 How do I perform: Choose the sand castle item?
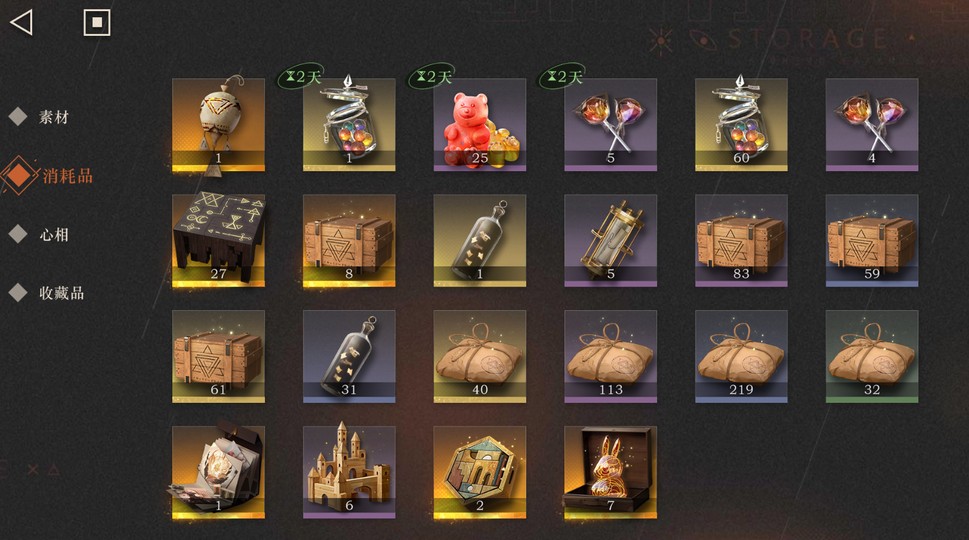point(349,473)
